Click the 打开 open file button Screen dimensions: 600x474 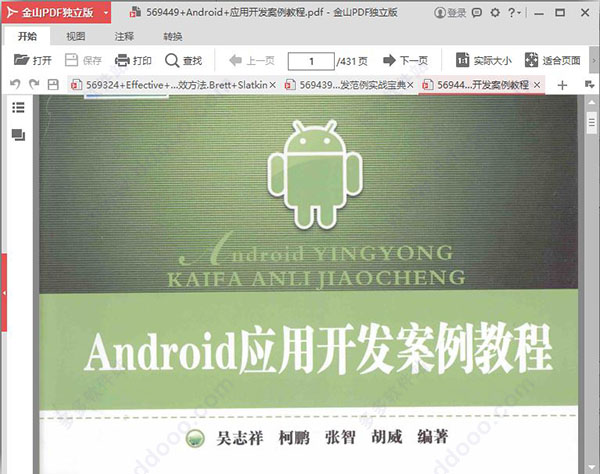(33, 60)
